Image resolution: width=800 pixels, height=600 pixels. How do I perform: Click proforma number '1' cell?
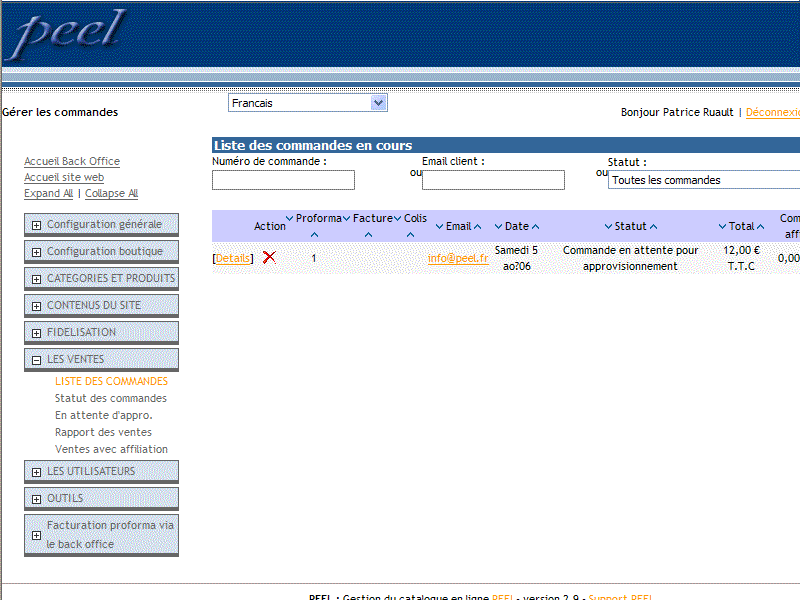click(314, 258)
